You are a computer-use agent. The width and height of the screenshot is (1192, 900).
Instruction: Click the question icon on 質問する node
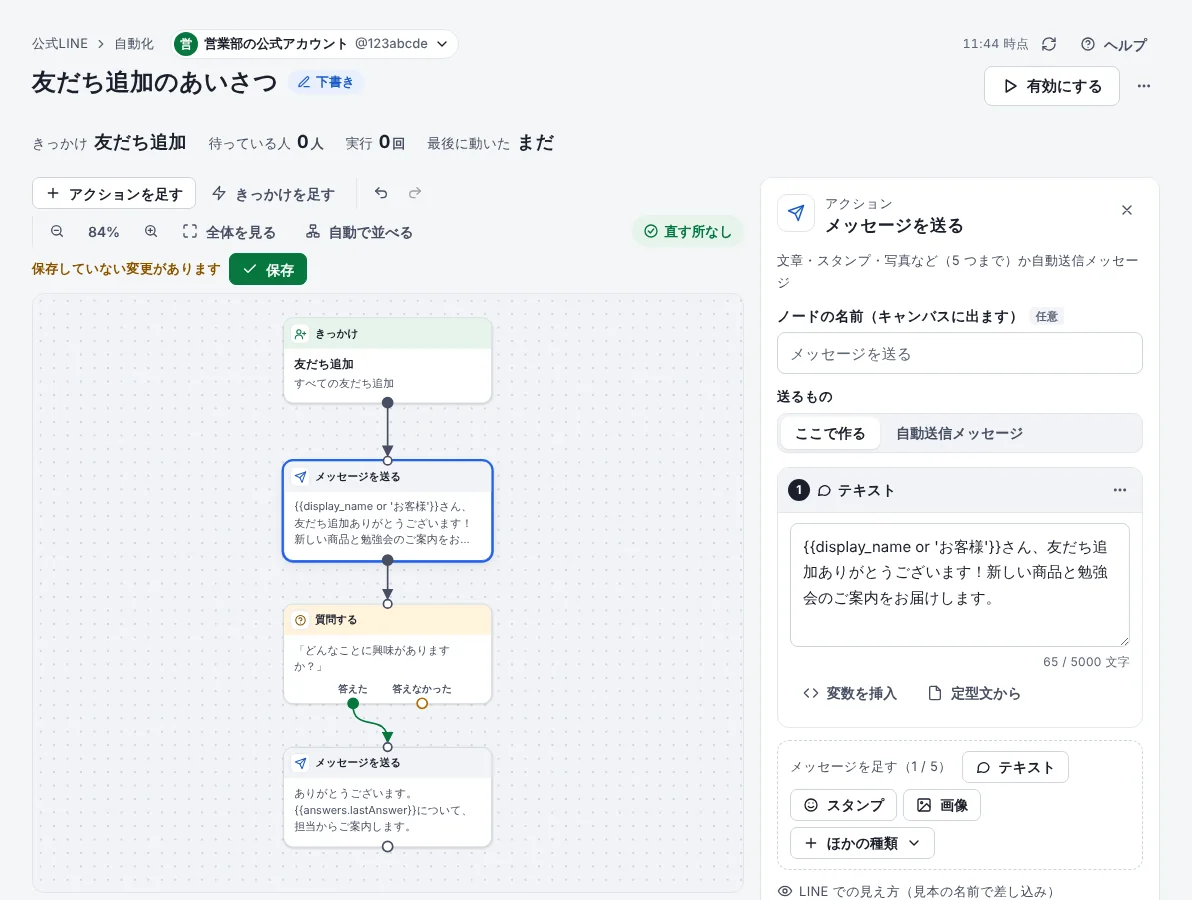pos(301,620)
